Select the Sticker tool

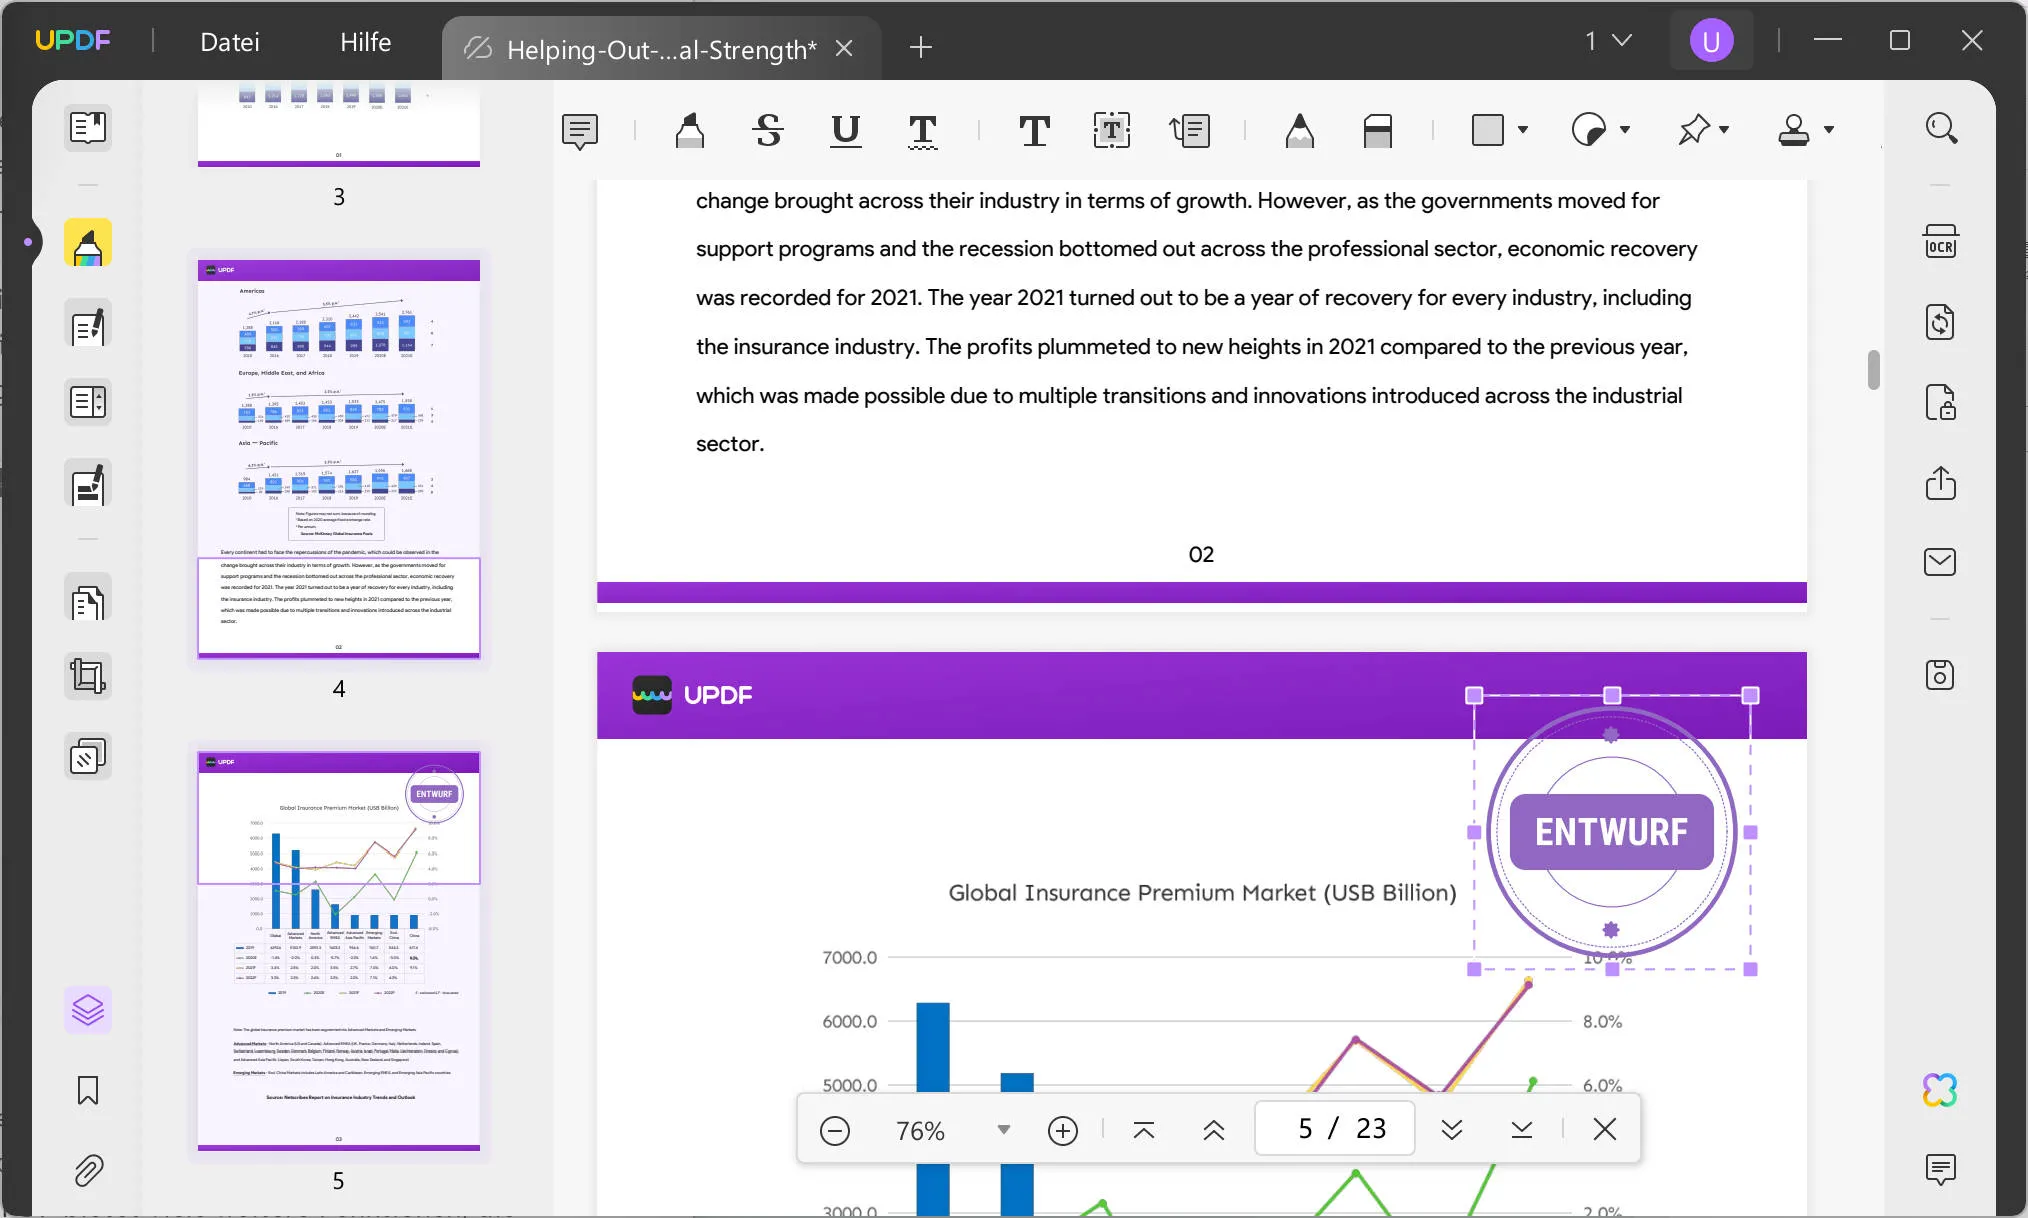tap(1589, 130)
